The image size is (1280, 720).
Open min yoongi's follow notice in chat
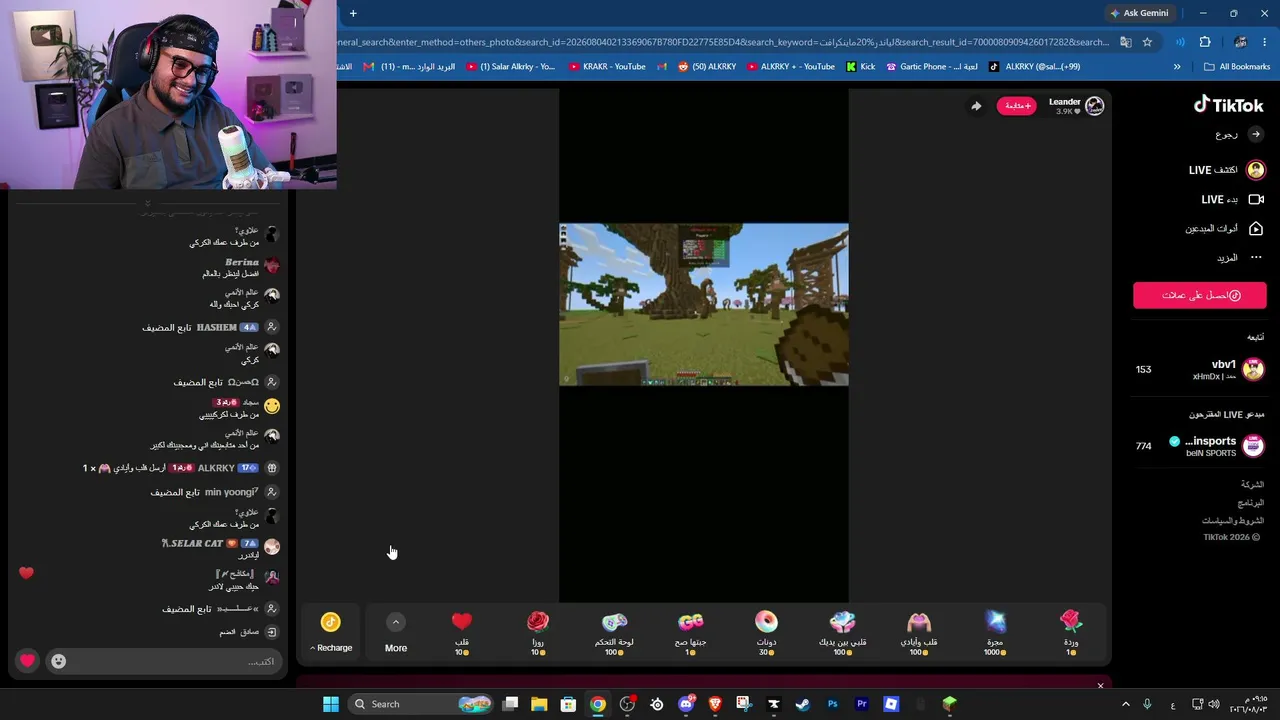(215, 493)
